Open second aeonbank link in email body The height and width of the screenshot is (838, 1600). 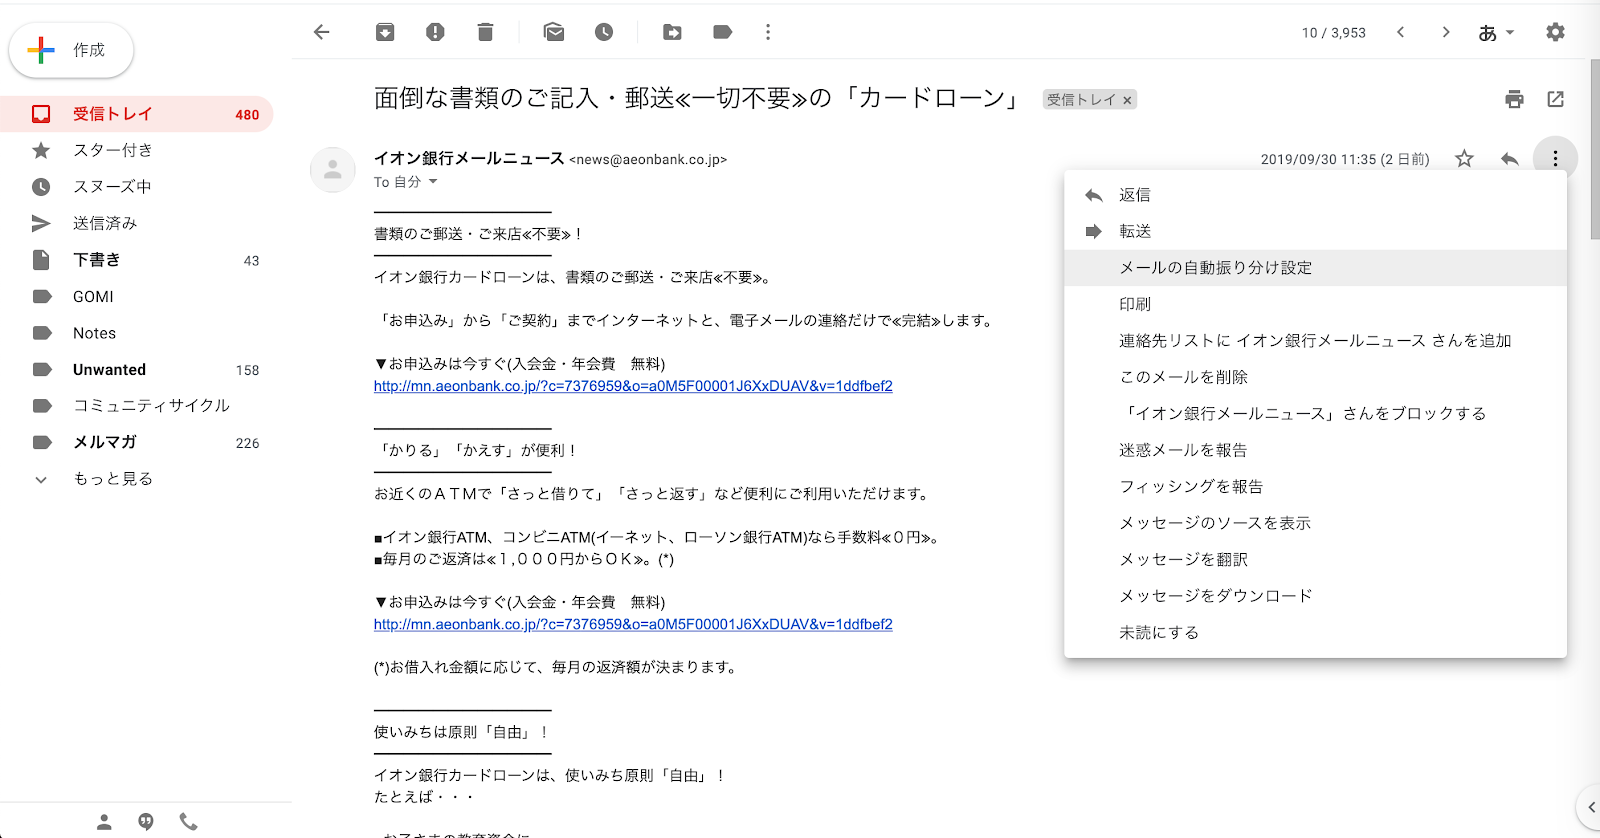point(633,624)
